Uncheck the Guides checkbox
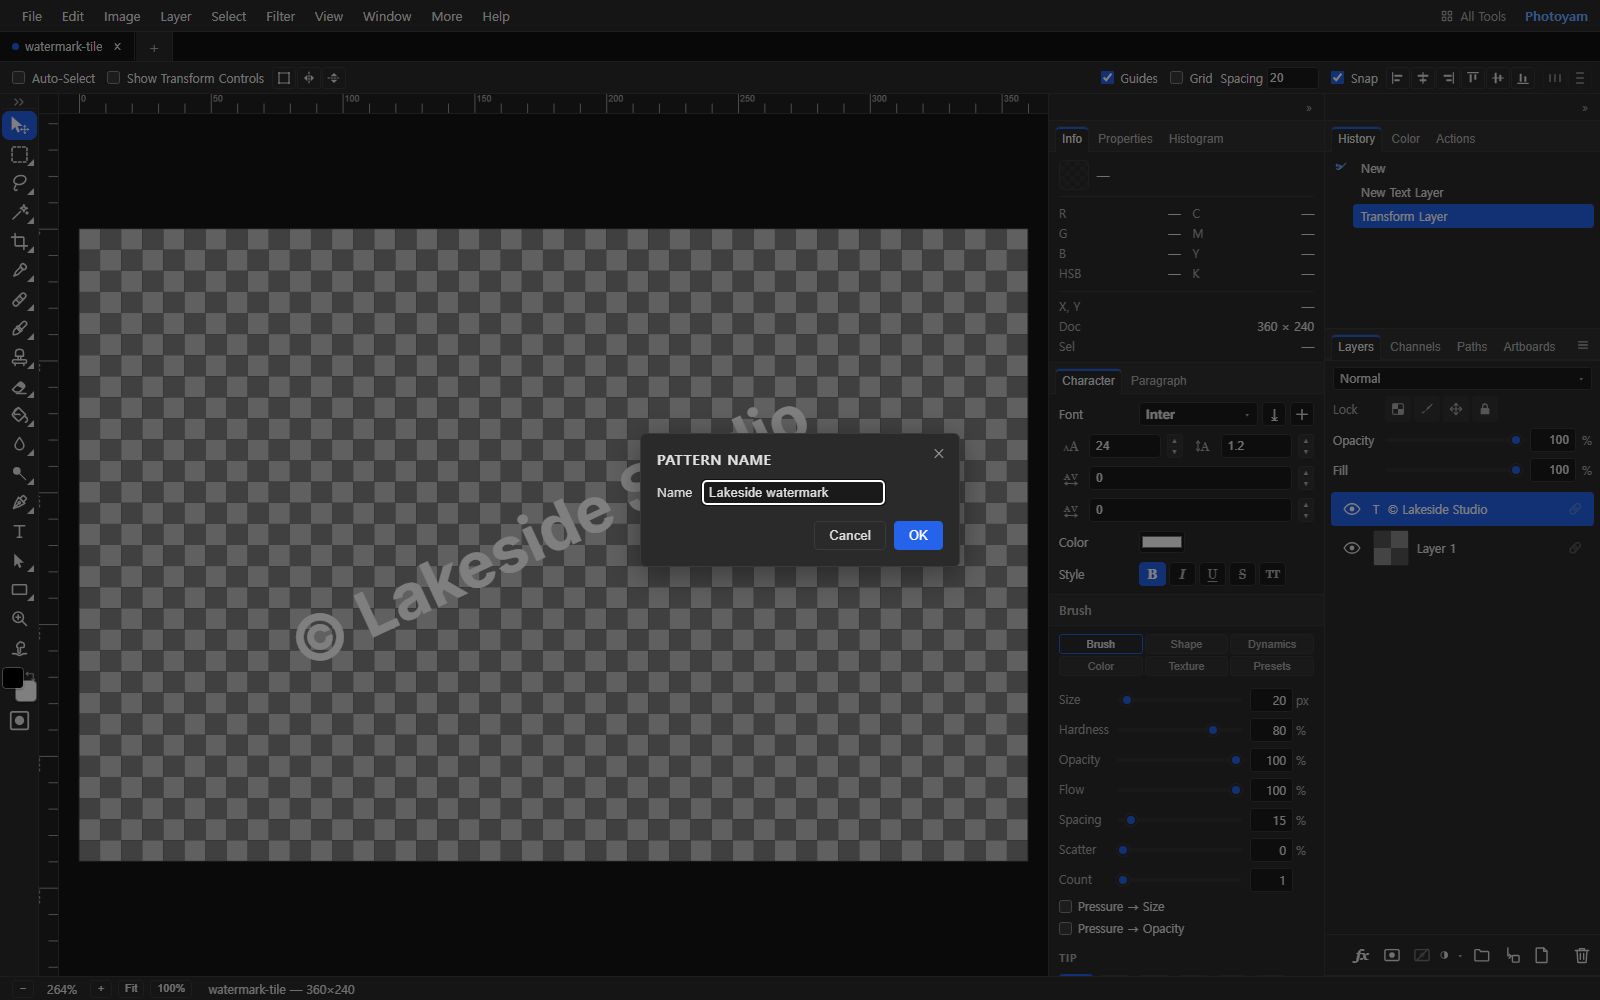 pyautogui.click(x=1107, y=78)
